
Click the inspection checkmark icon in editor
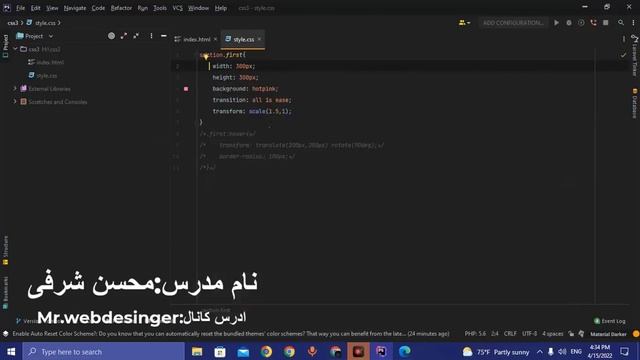pyautogui.click(x=623, y=55)
